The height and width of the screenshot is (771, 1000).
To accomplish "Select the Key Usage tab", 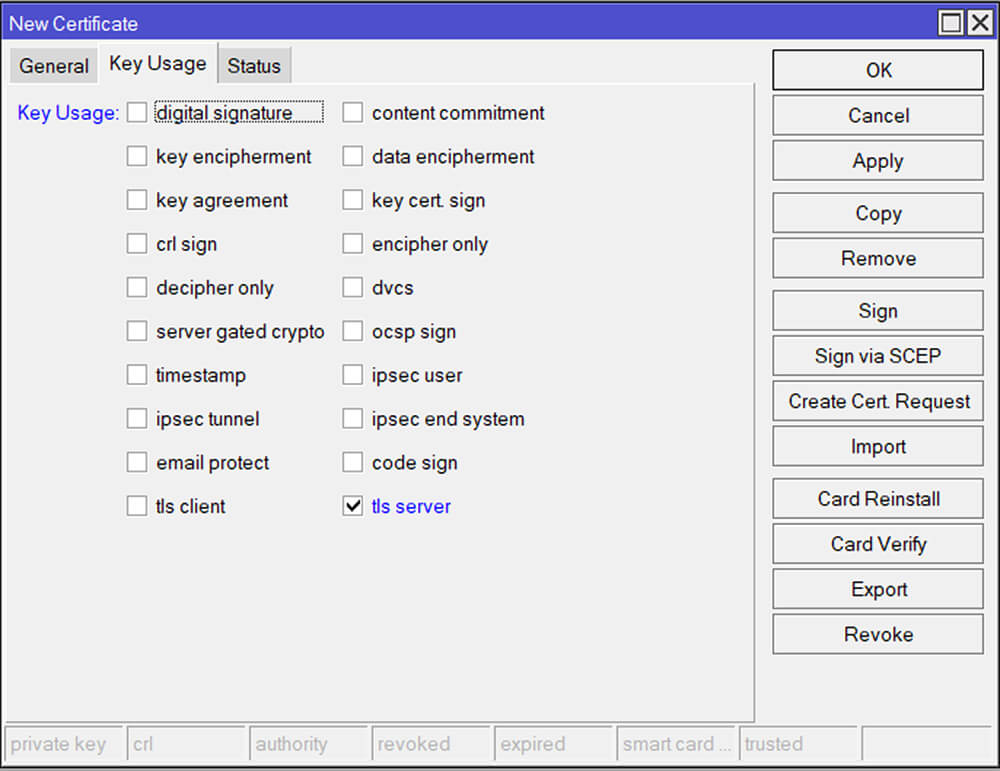I will [158, 63].
